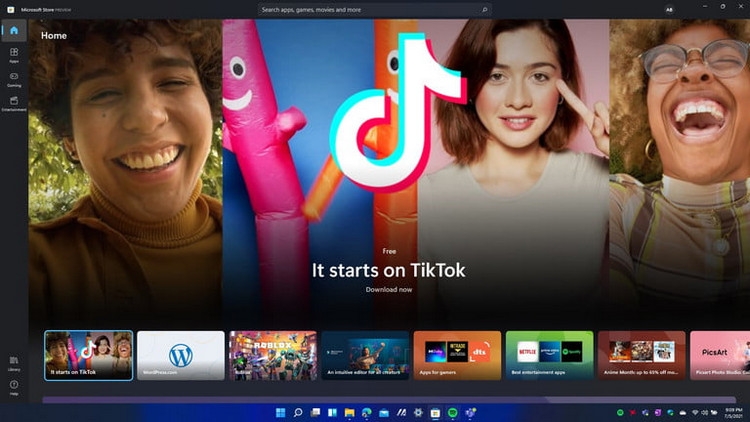Open Help in the sidebar

tap(14, 387)
